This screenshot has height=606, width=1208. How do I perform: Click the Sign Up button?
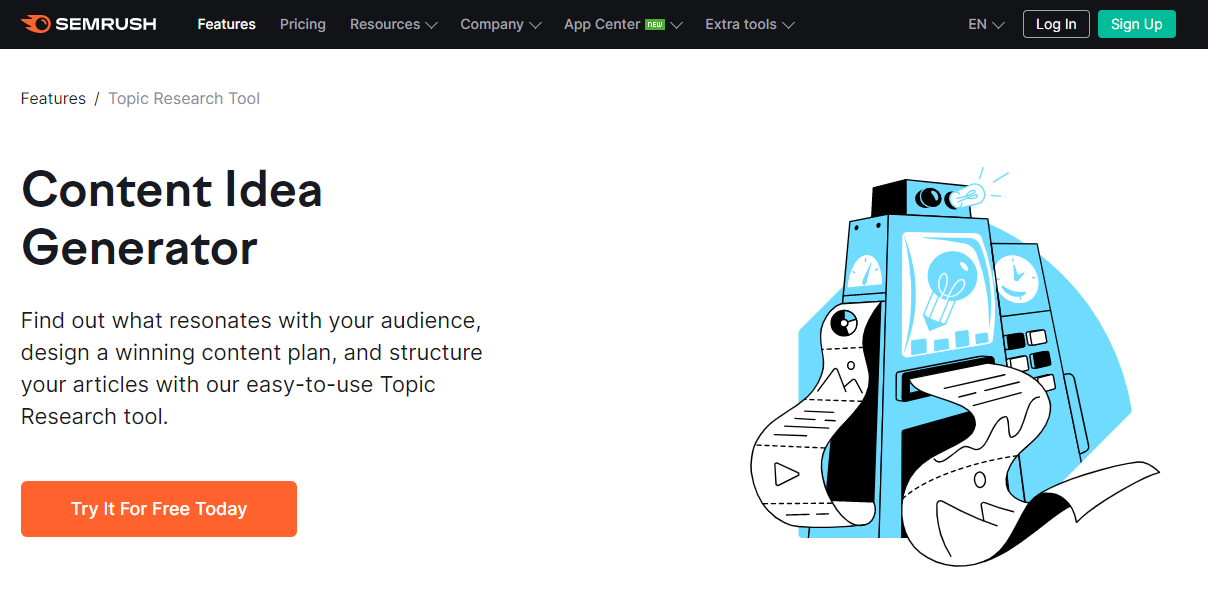[x=1137, y=24]
